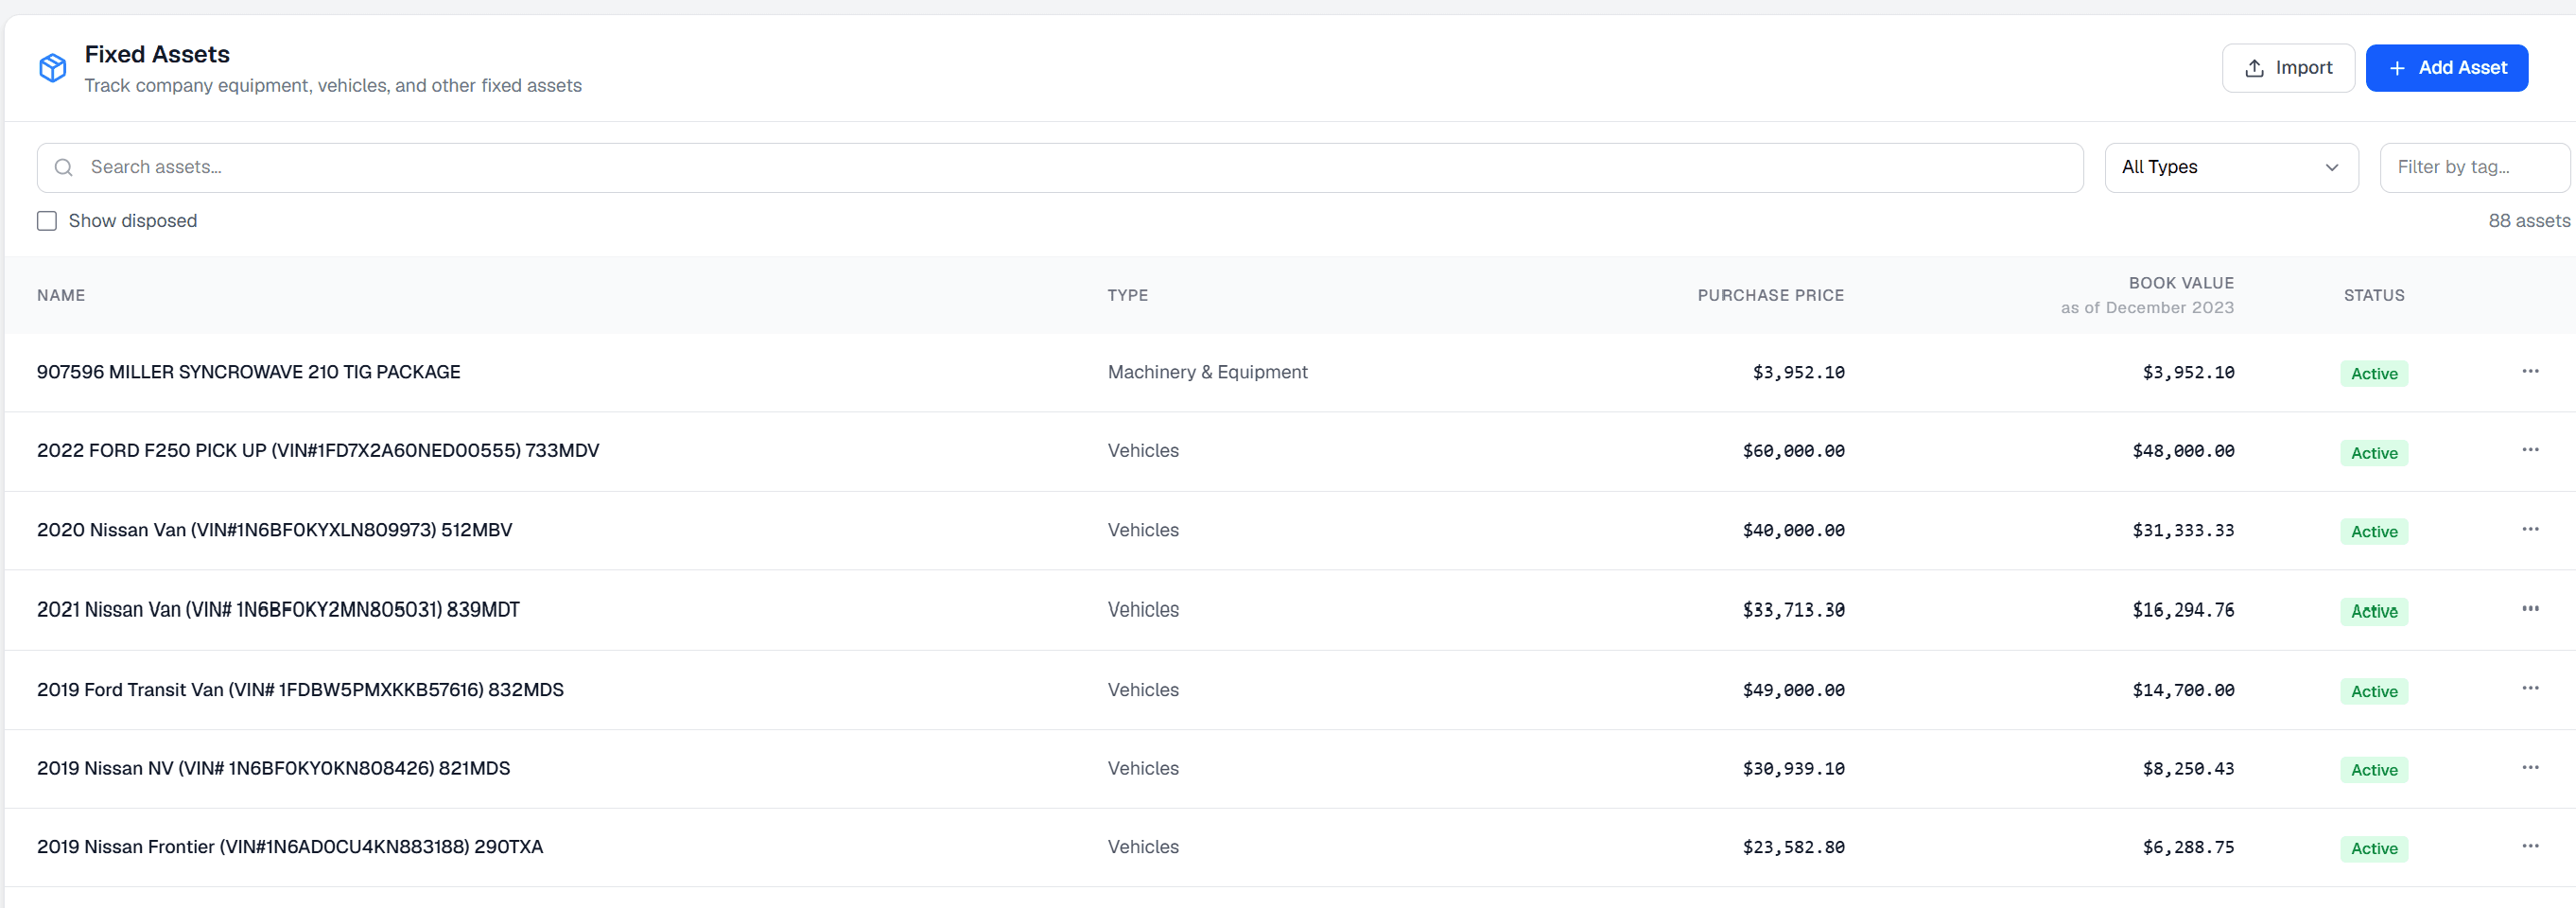The width and height of the screenshot is (2576, 908).
Task: Click the TYPE column header
Action: pyautogui.click(x=1127, y=295)
